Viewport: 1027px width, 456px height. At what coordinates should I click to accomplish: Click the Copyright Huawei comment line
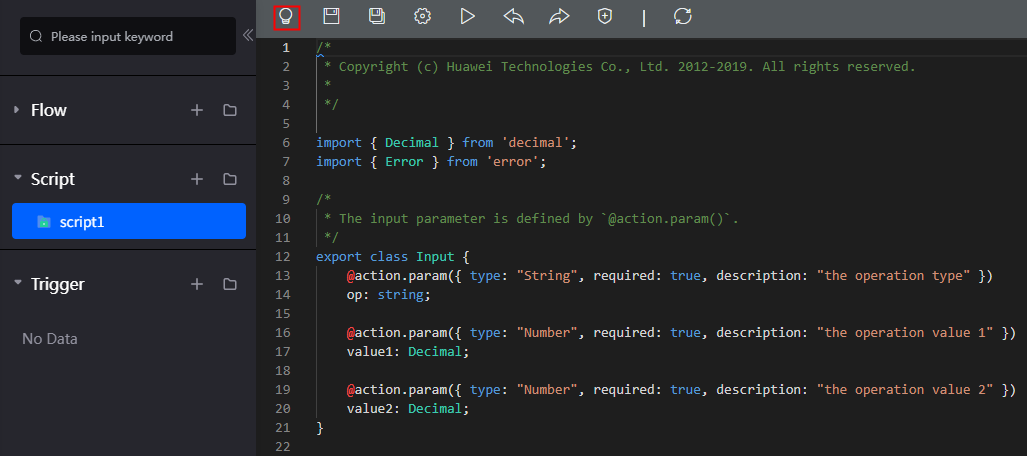coord(620,67)
